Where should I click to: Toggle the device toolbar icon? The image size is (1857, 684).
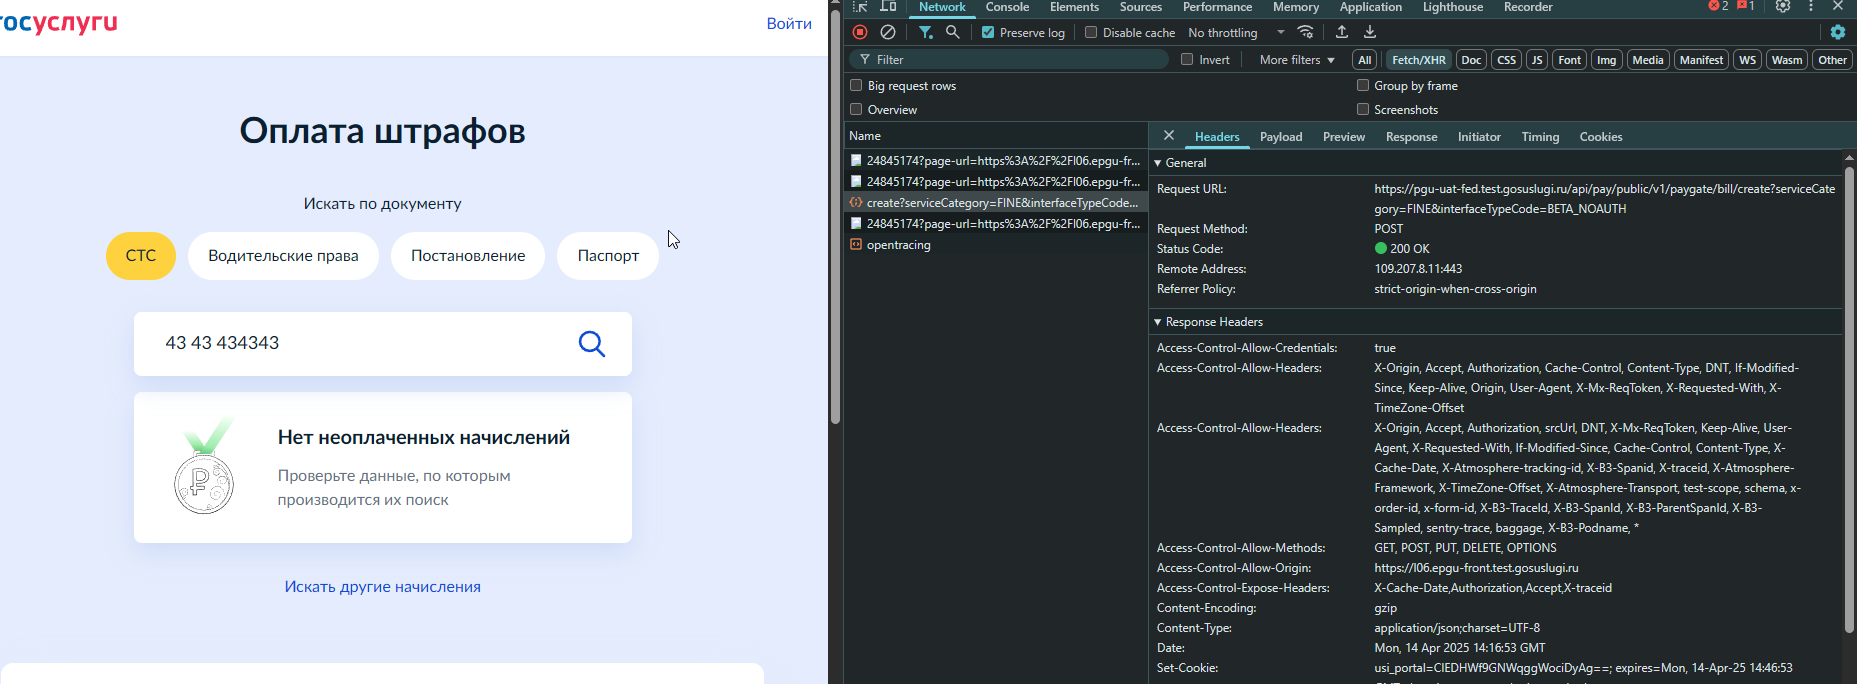click(888, 6)
